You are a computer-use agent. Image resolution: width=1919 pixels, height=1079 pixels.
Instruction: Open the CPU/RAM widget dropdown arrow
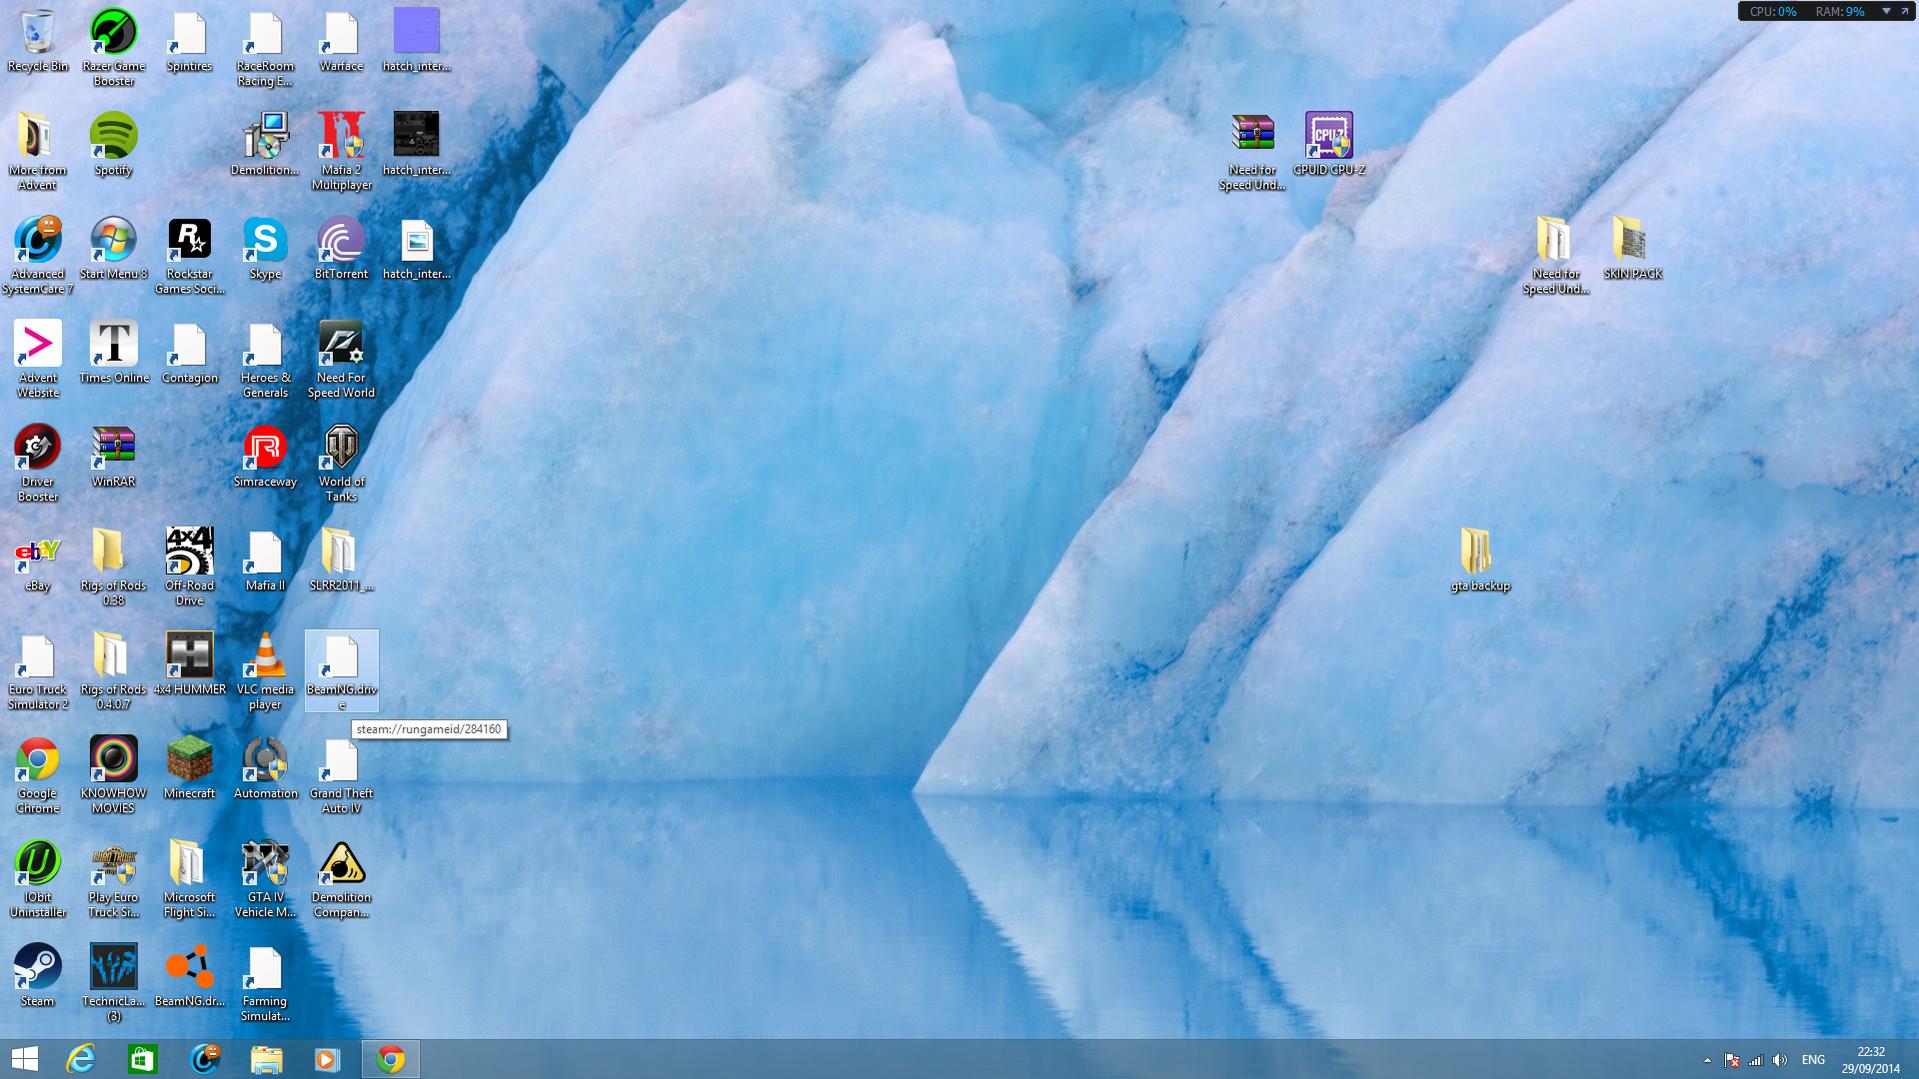(1886, 11)
